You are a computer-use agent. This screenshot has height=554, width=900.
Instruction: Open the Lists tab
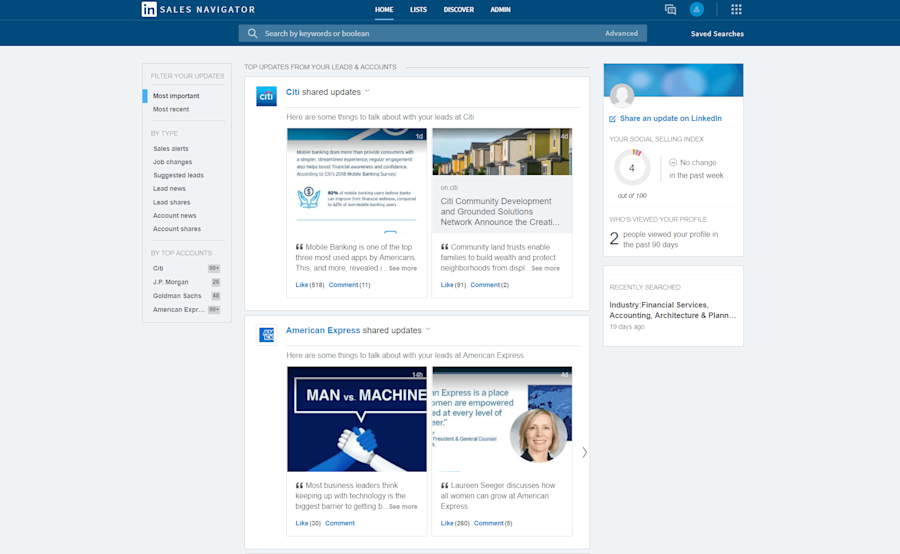point(418,10)
